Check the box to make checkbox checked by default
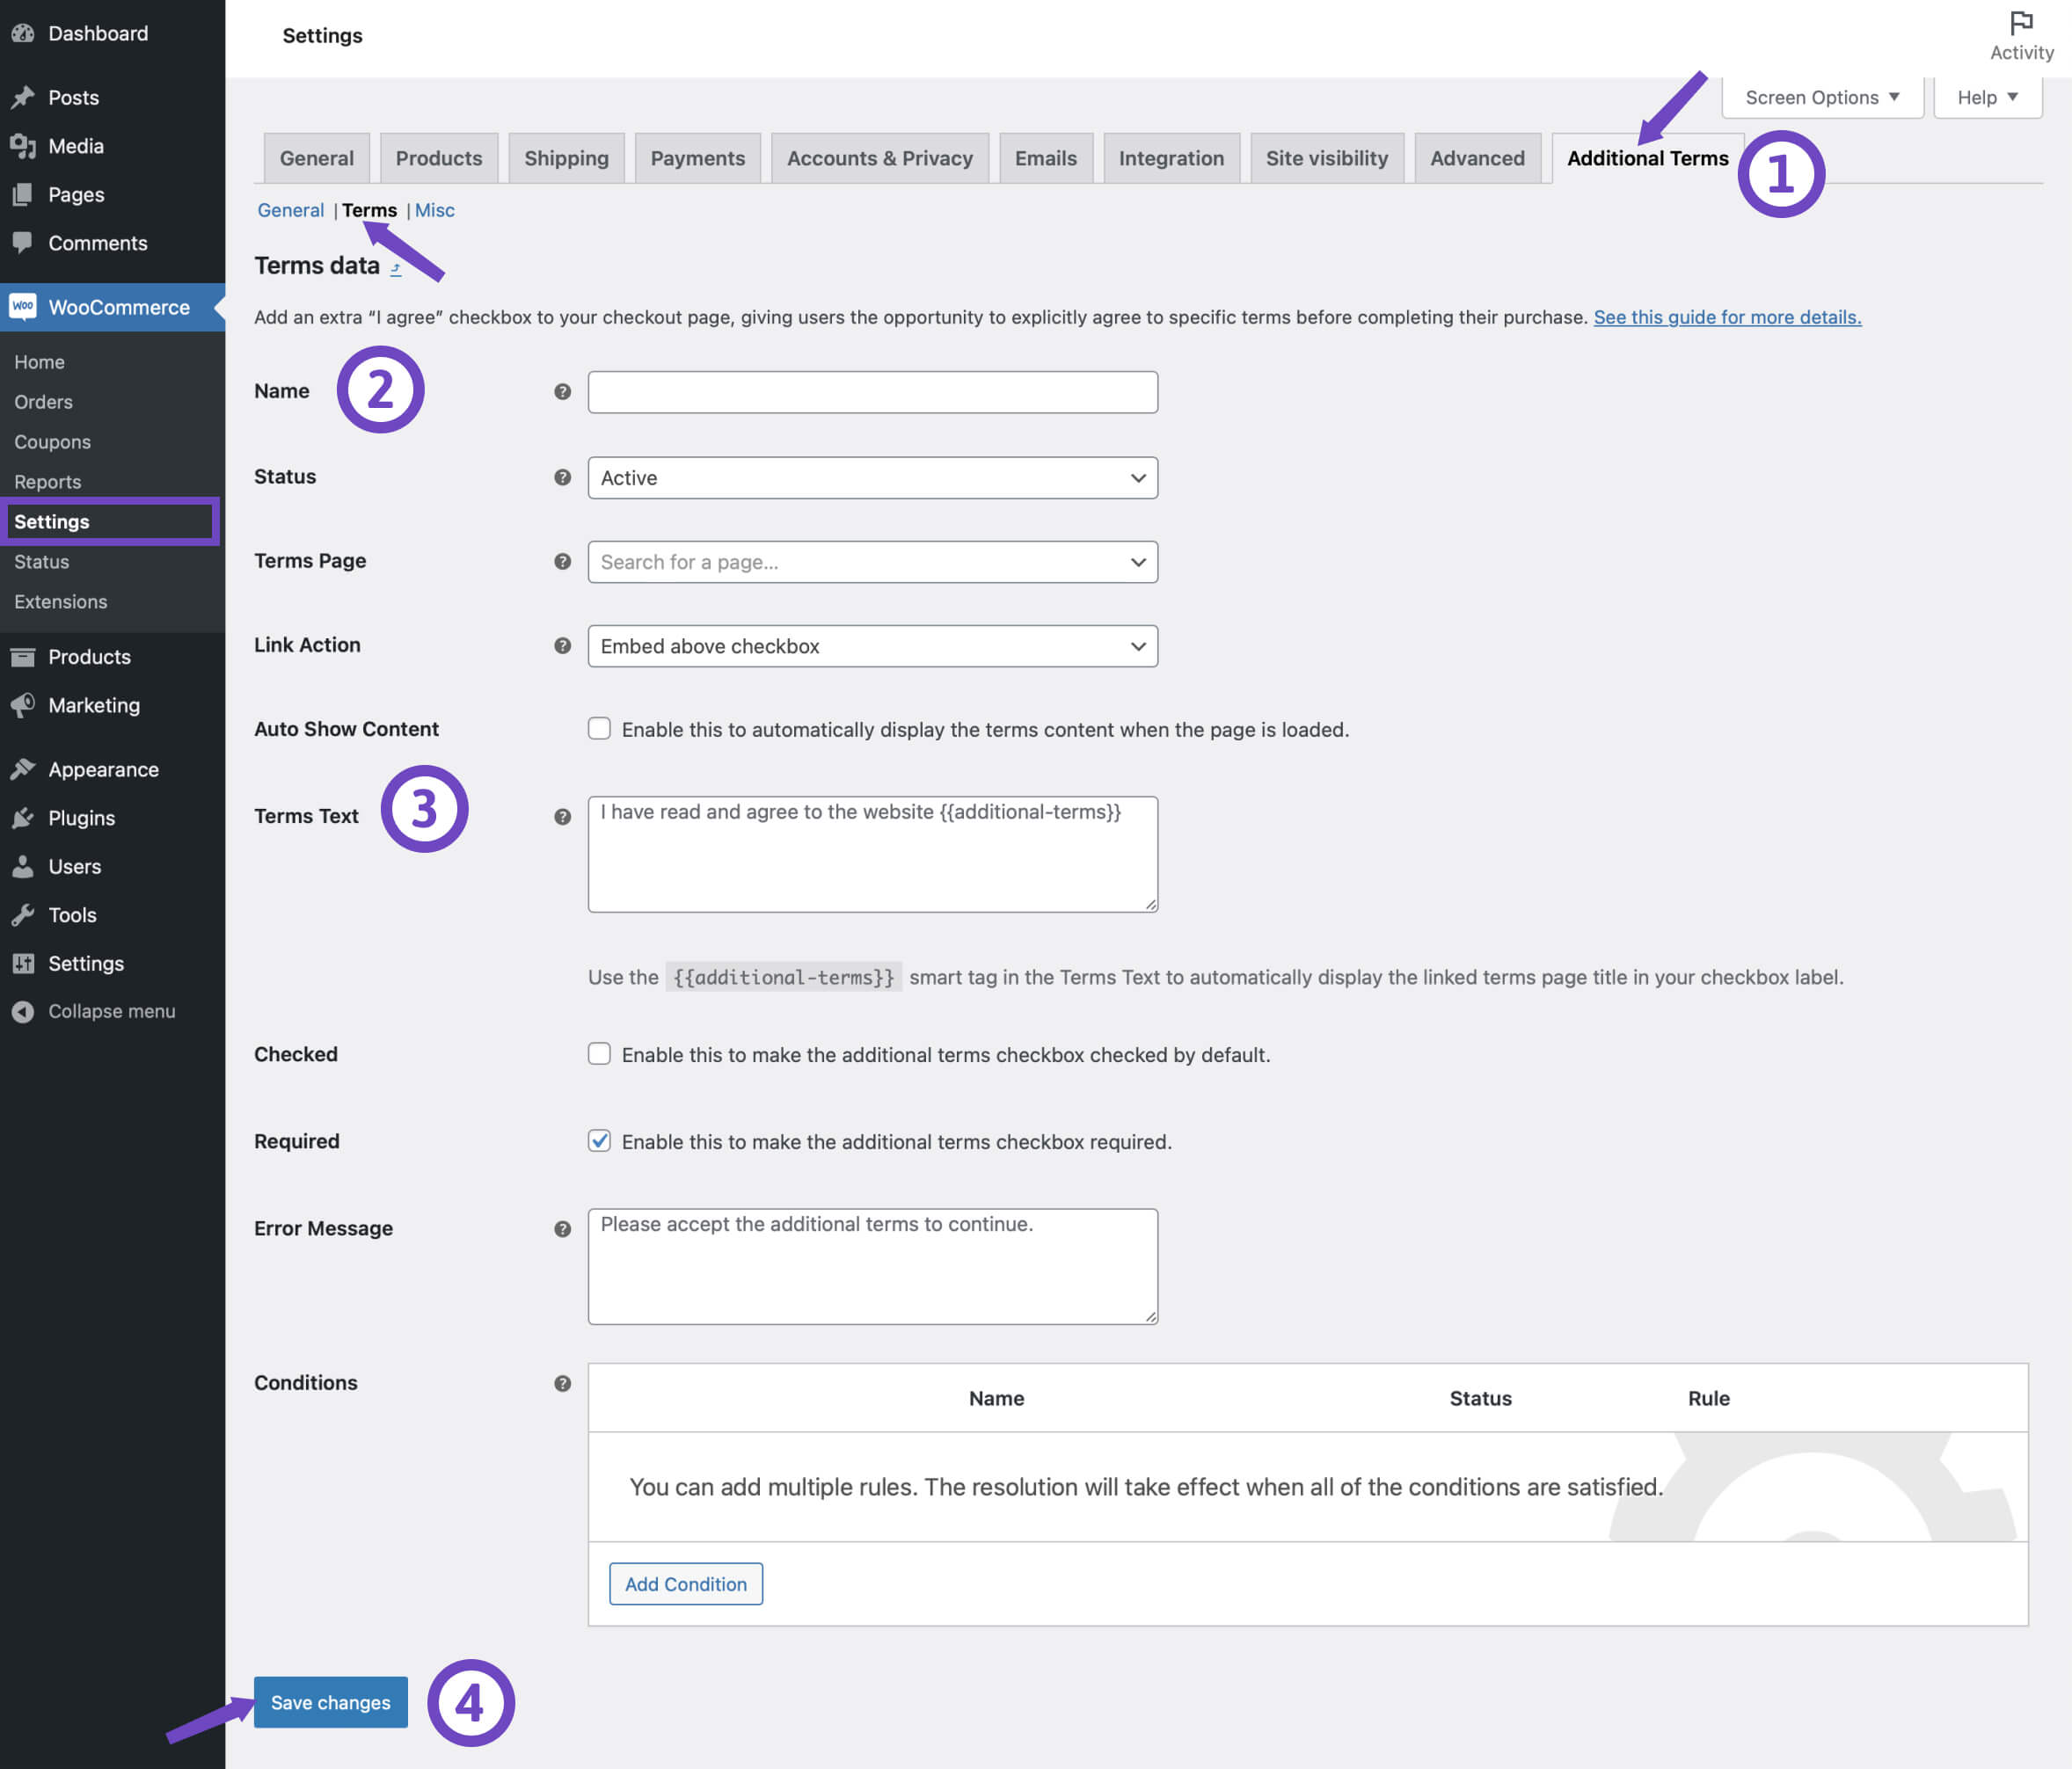The width and height of the screenshot is (2072, 1769). click(x=599, y=1053)
